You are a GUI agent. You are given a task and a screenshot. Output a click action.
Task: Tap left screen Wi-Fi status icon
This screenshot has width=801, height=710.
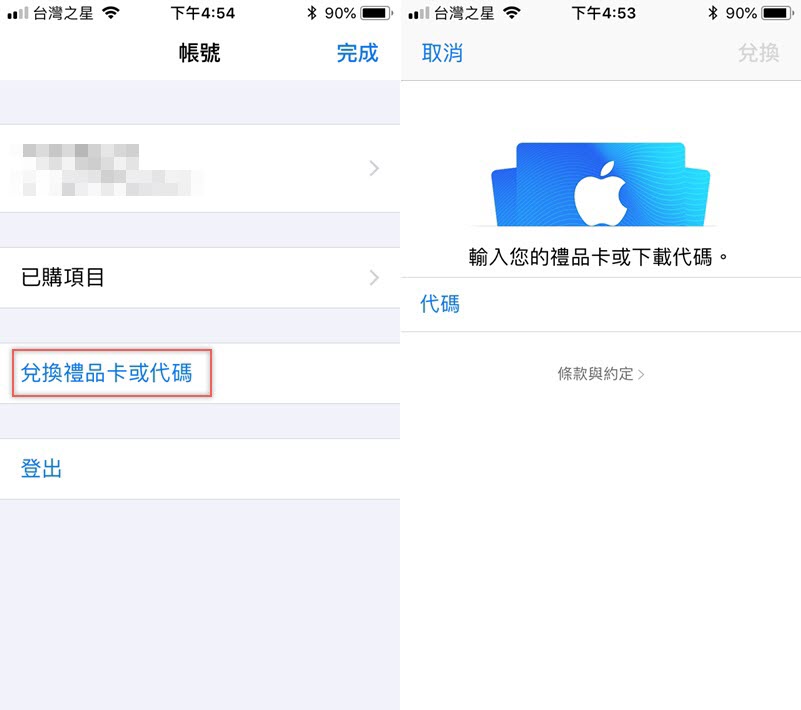(x=110, y=13)
